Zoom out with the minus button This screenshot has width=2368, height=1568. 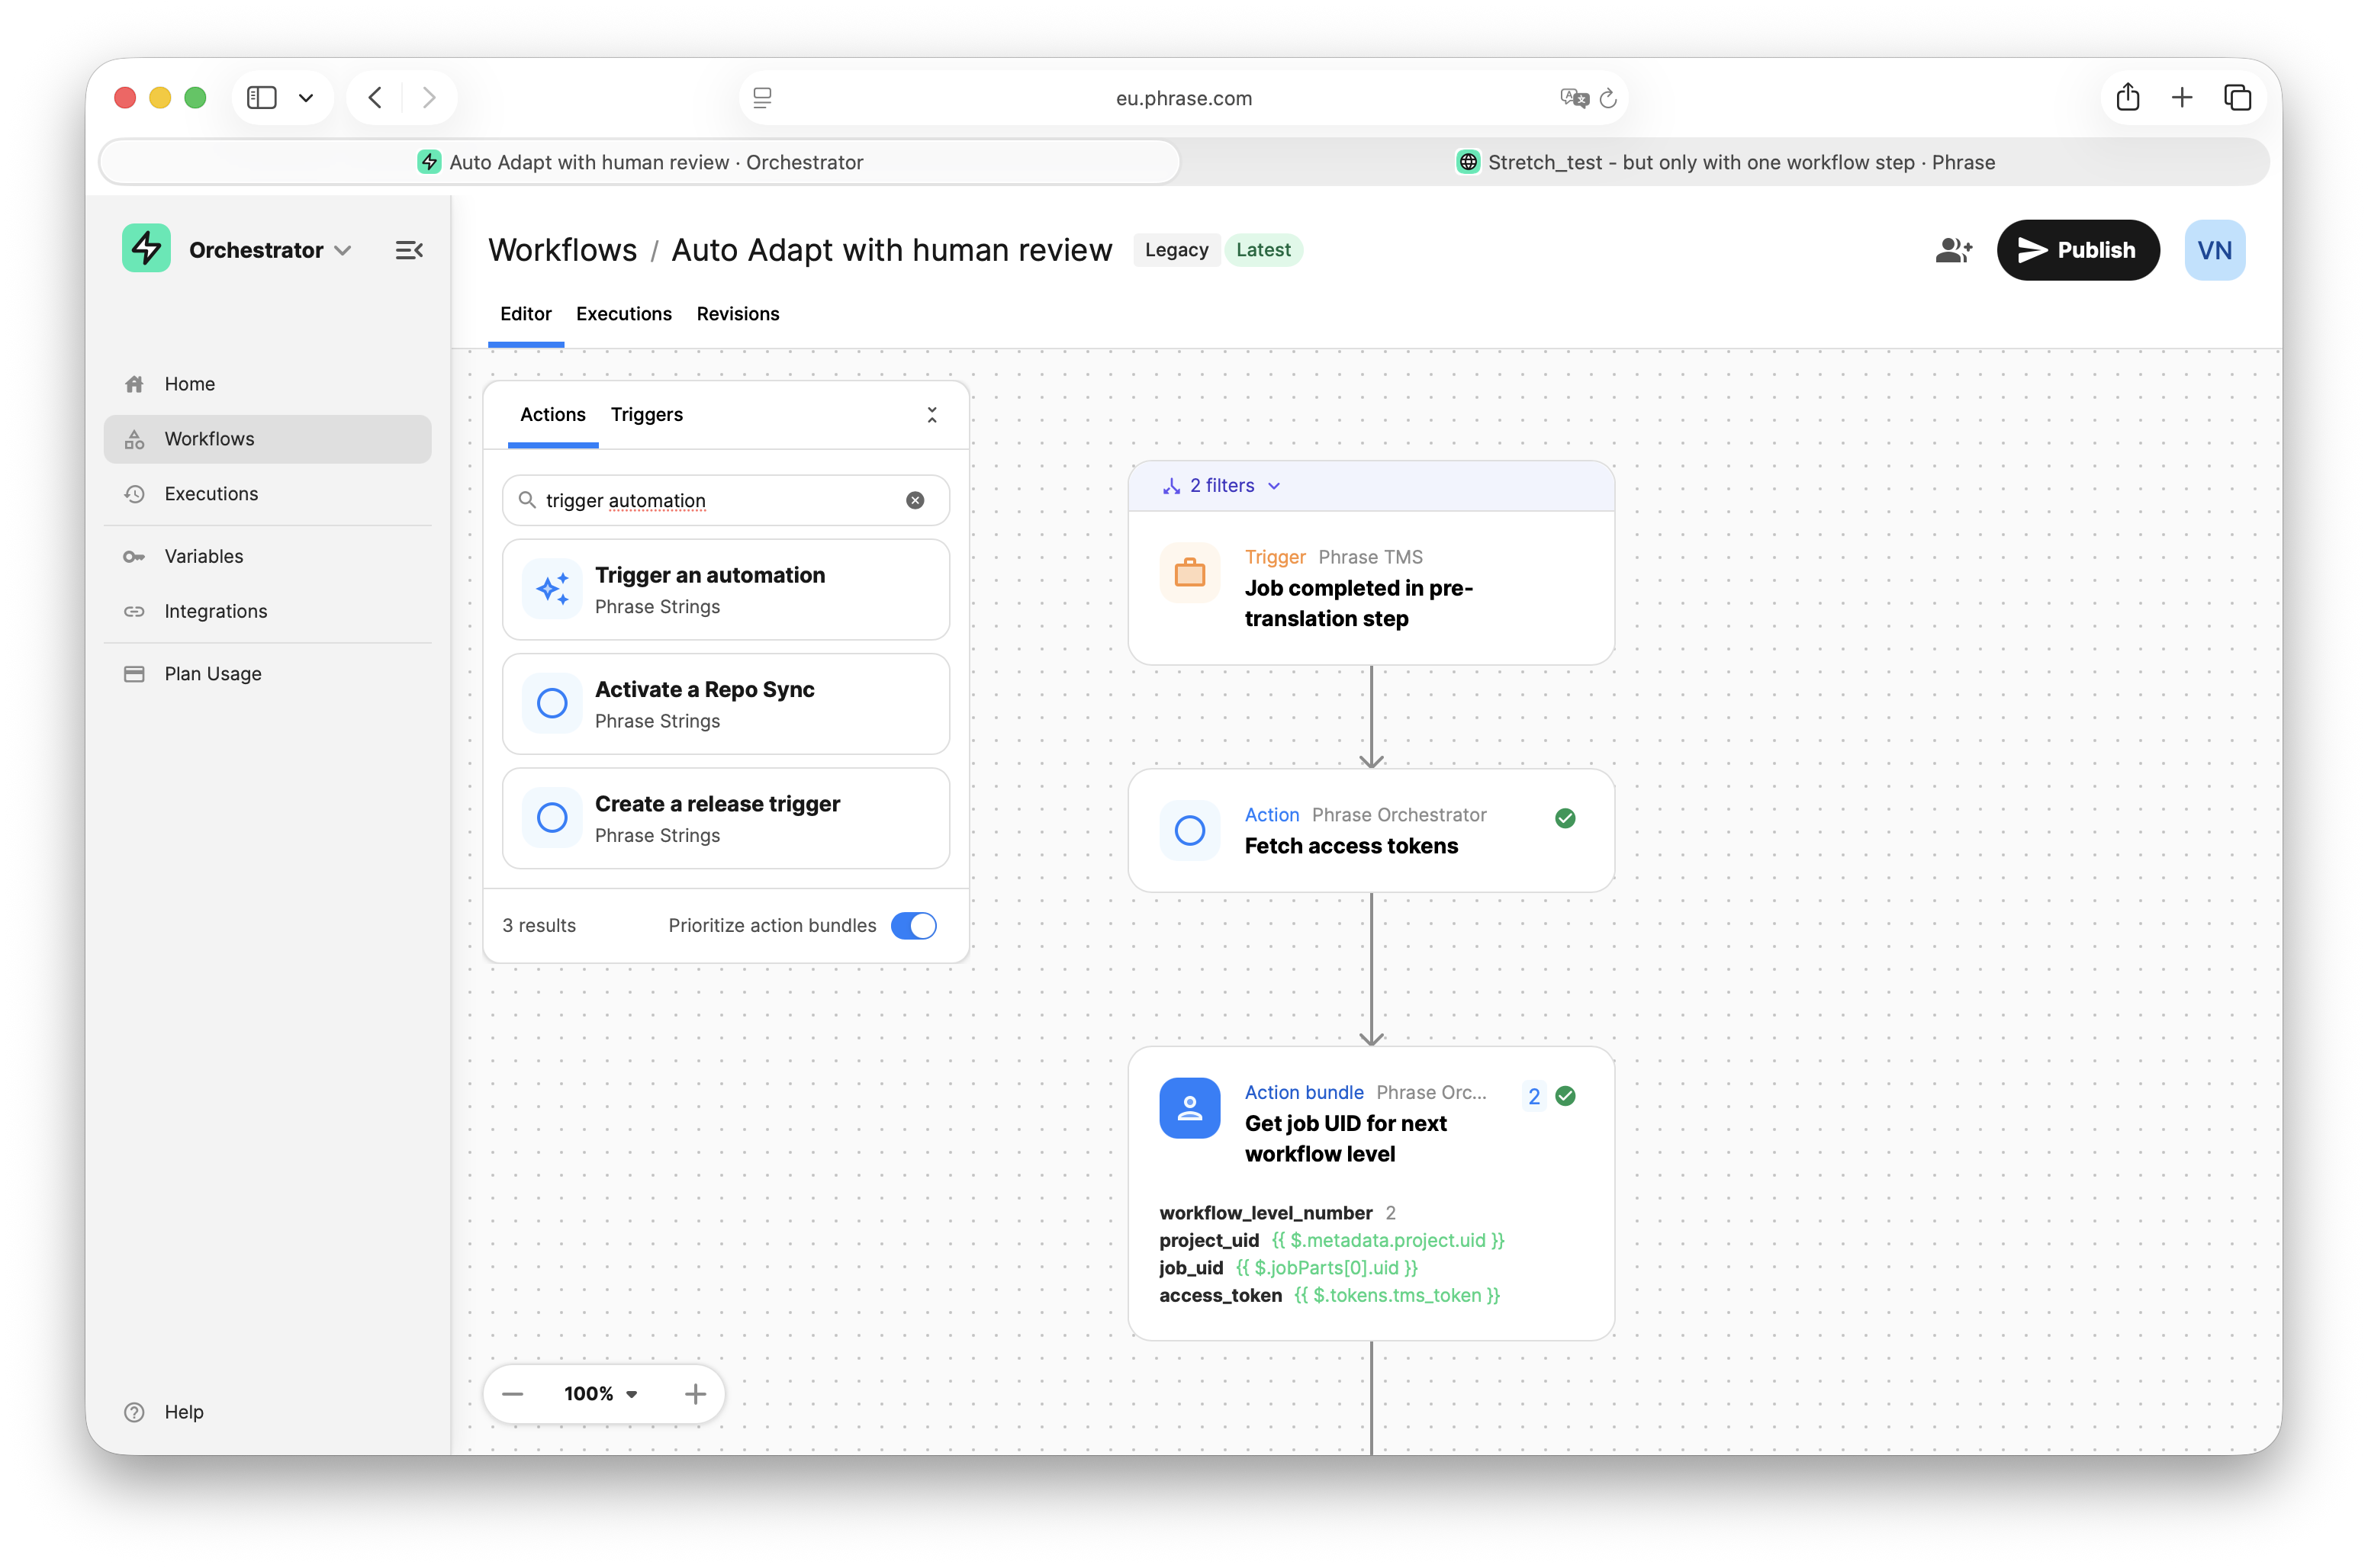coord(513,1394)
